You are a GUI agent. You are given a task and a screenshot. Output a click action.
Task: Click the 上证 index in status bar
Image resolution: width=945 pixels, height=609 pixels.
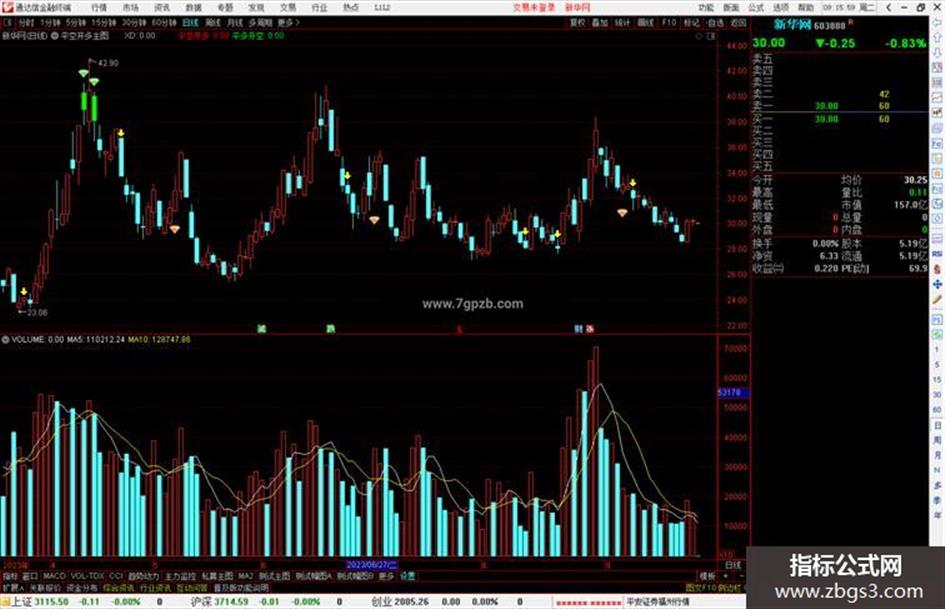(20, 602)
